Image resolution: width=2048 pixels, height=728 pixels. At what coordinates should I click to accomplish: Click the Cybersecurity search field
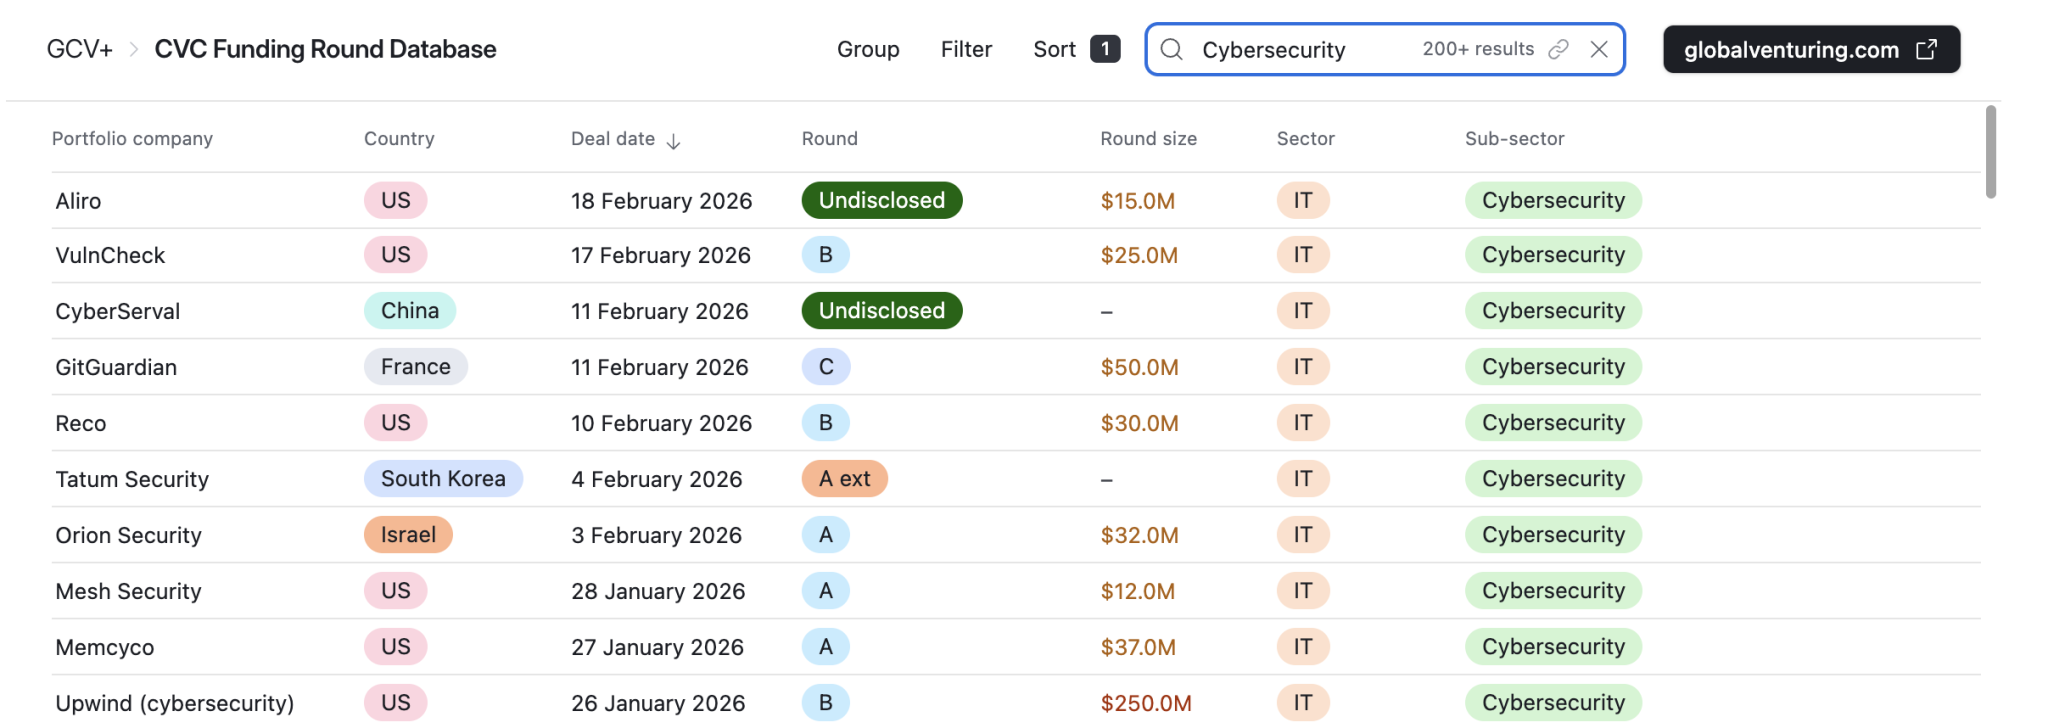click(x=1300, y=50)
